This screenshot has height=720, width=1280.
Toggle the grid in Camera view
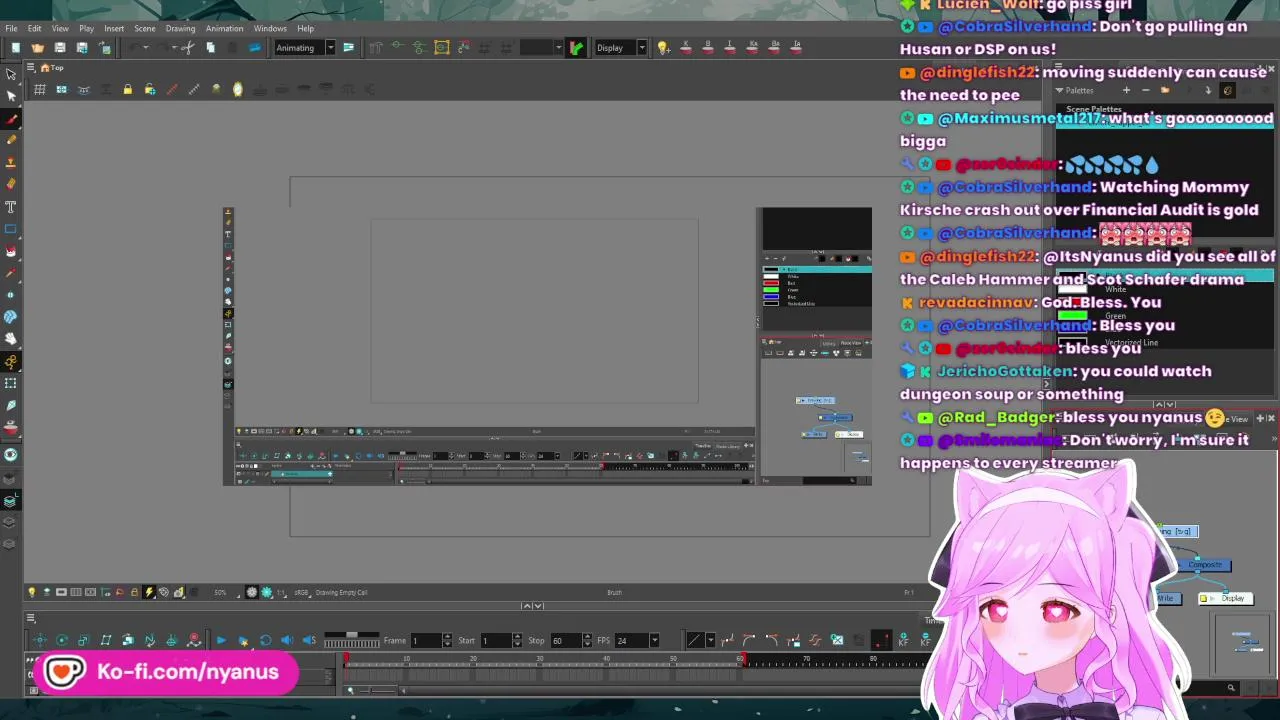coord(40,90)
